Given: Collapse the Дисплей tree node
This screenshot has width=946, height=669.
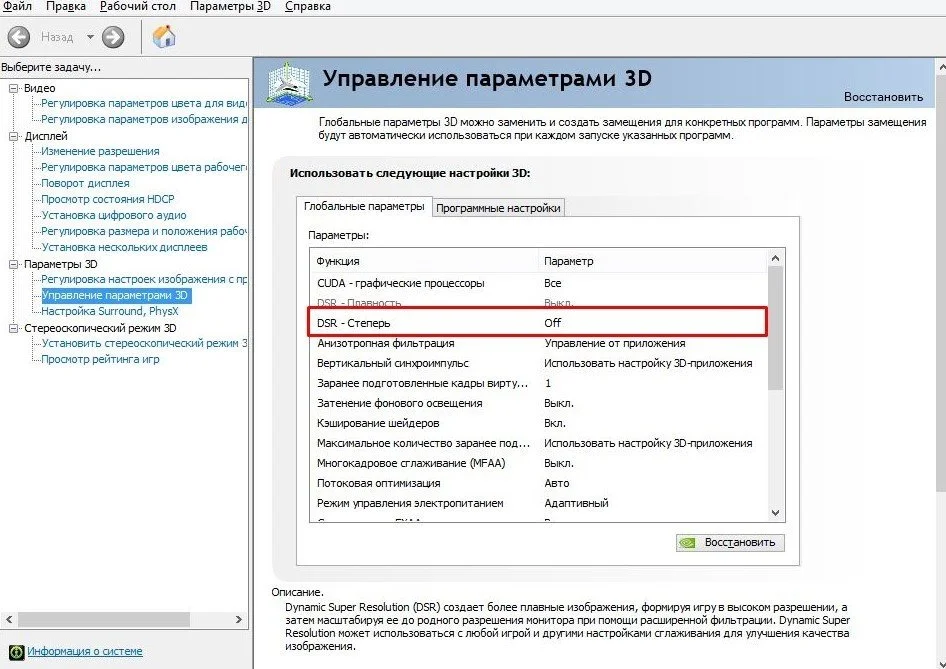Looking at the screenshot, I should click(x=13, y=136).
